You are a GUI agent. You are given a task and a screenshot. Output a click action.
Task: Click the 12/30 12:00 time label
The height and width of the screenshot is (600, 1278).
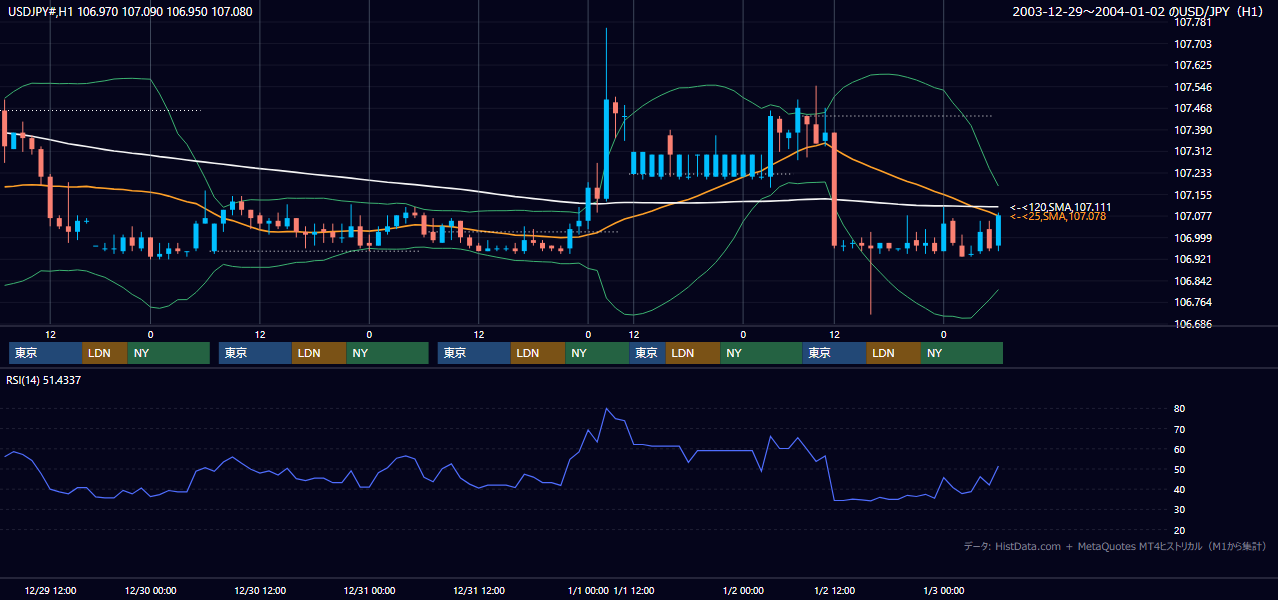click(260, 590)
